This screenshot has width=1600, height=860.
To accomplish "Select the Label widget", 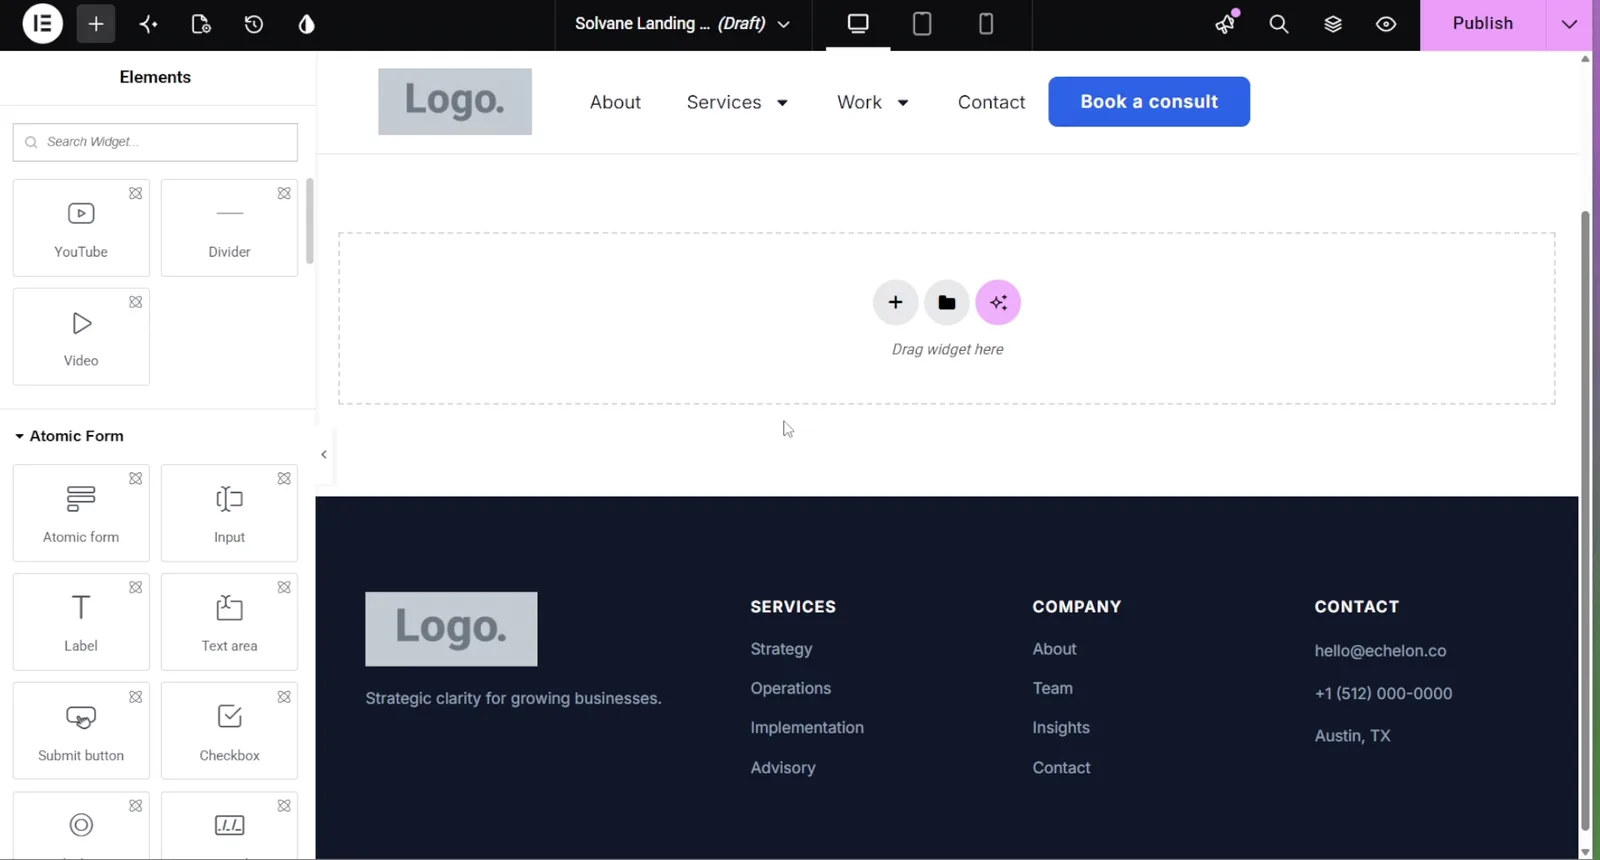I will point(81,622).
